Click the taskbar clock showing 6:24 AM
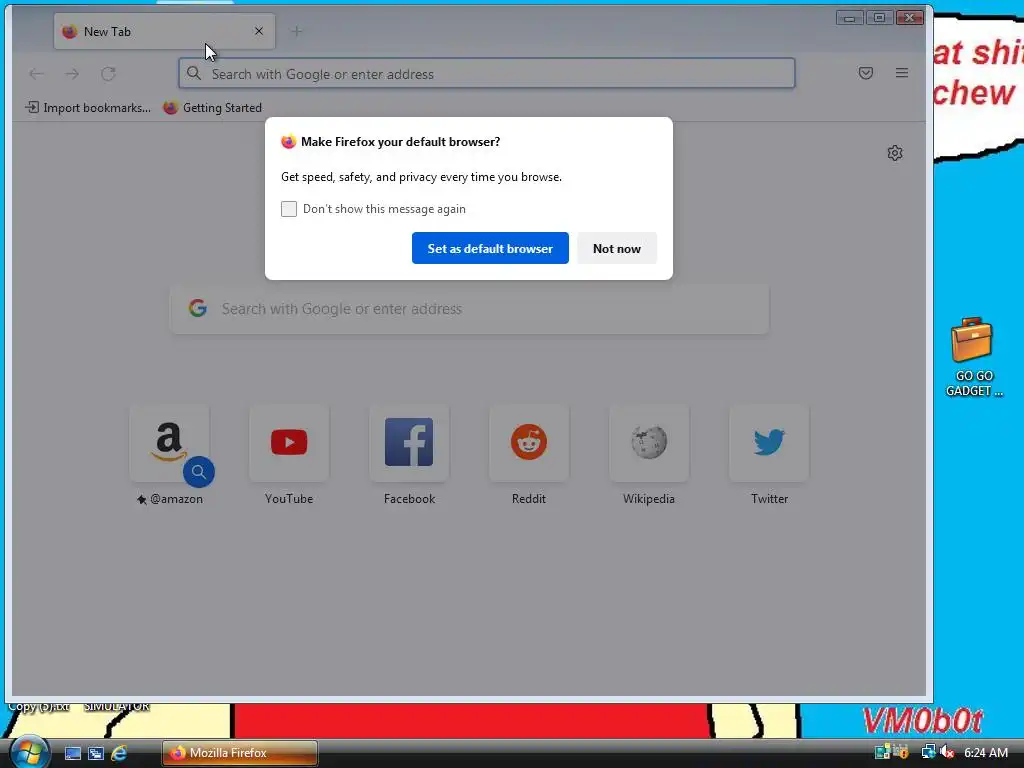The image size is (1024, 768). click(985, 752)
